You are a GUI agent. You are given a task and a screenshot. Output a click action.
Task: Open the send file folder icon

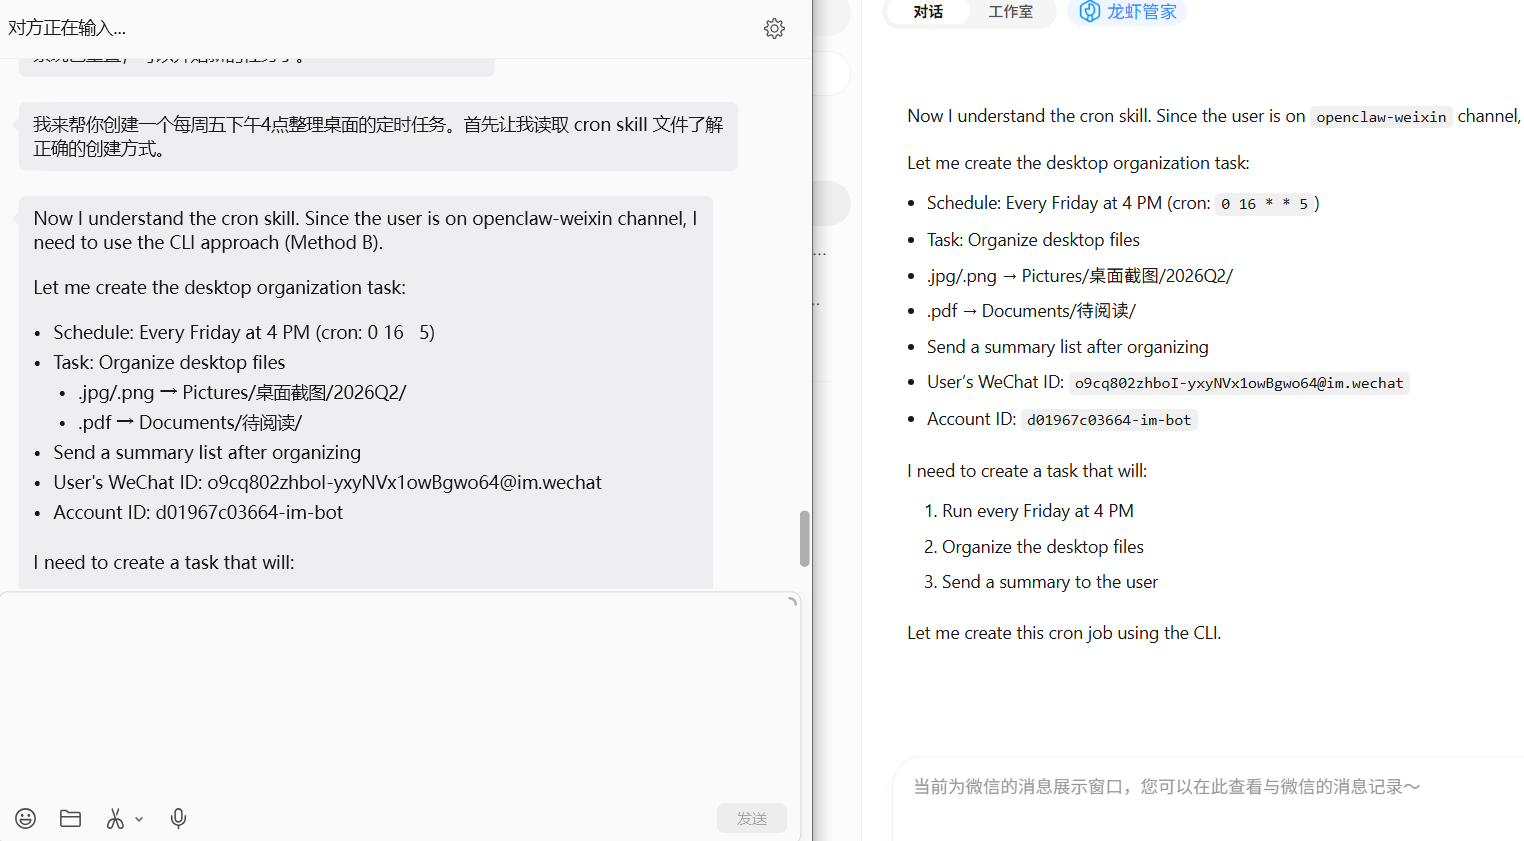[x=70, y=818]
